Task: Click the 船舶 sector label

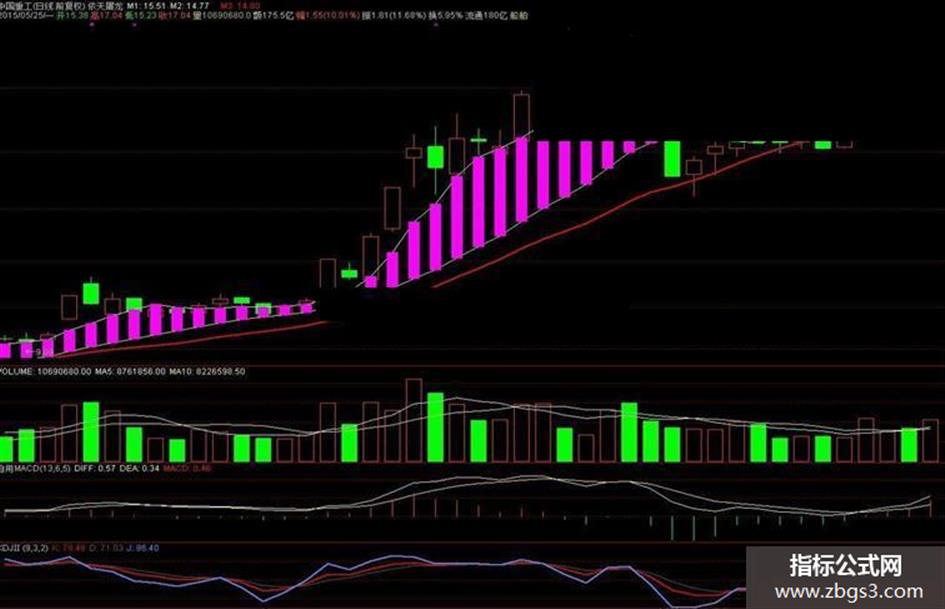Action: pos(519,16)
